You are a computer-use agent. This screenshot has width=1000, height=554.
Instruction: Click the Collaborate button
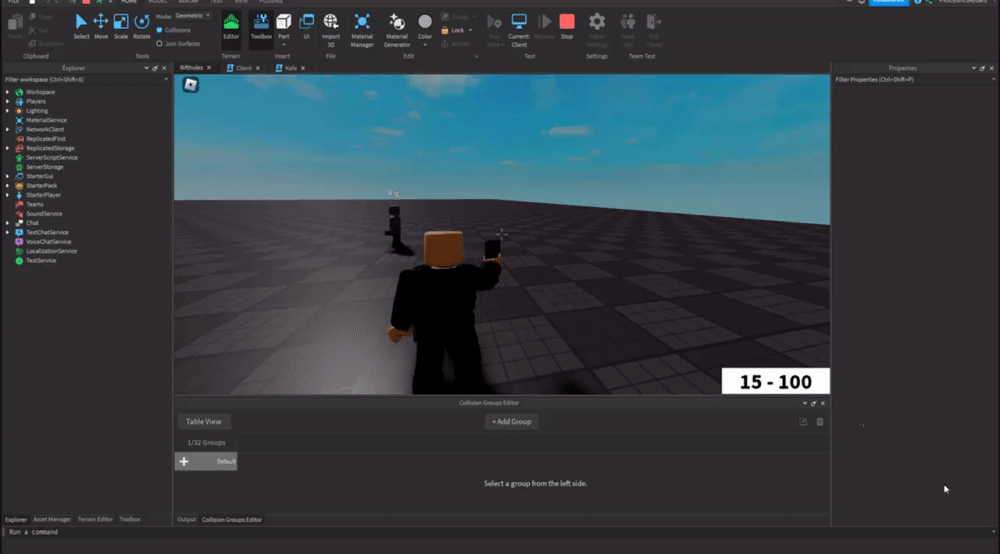(888, 2)
